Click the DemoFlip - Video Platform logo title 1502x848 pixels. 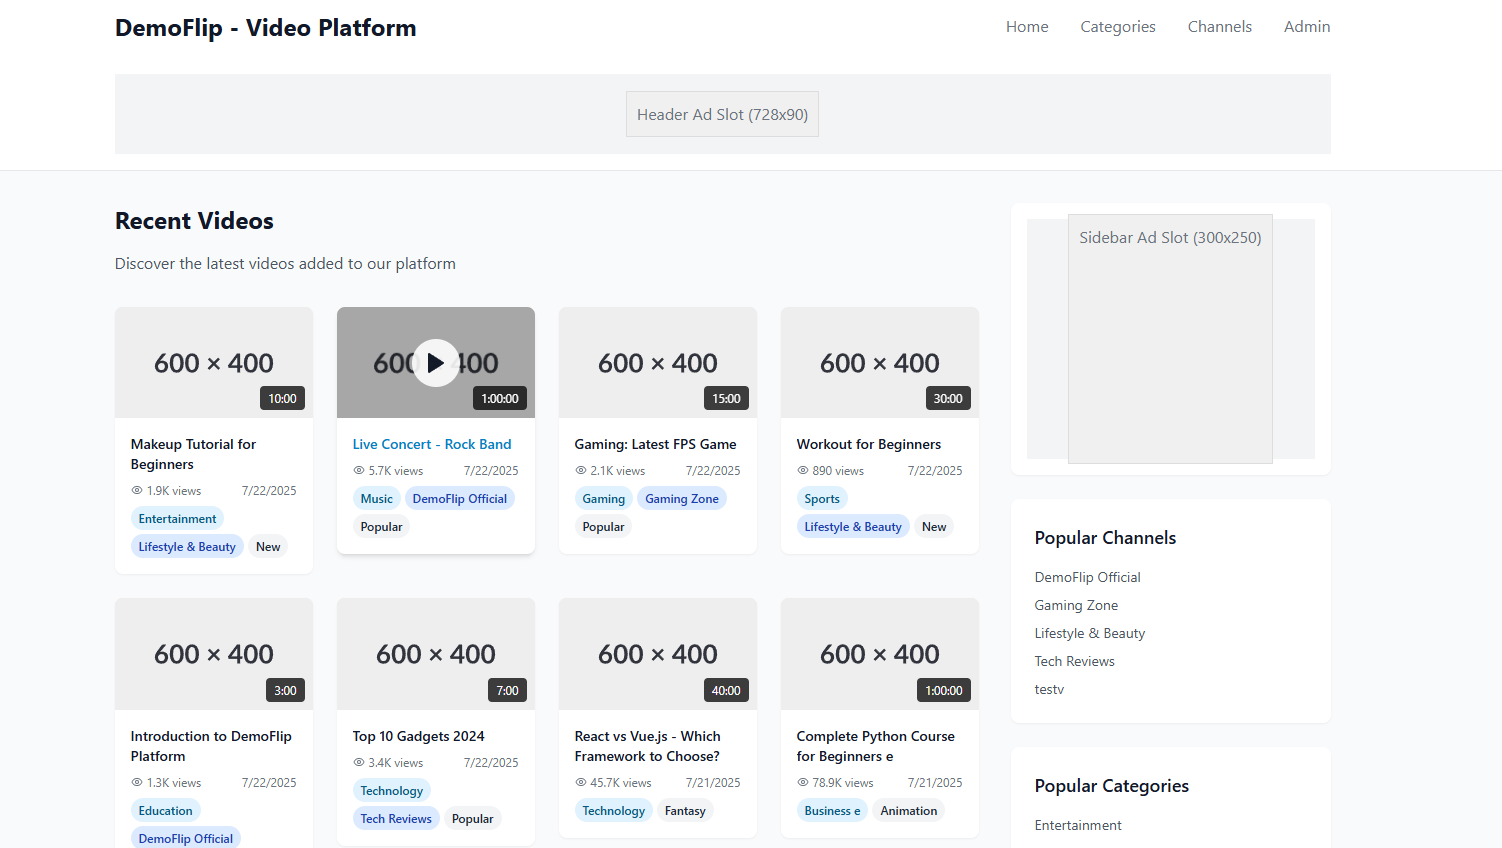point(265,28)
